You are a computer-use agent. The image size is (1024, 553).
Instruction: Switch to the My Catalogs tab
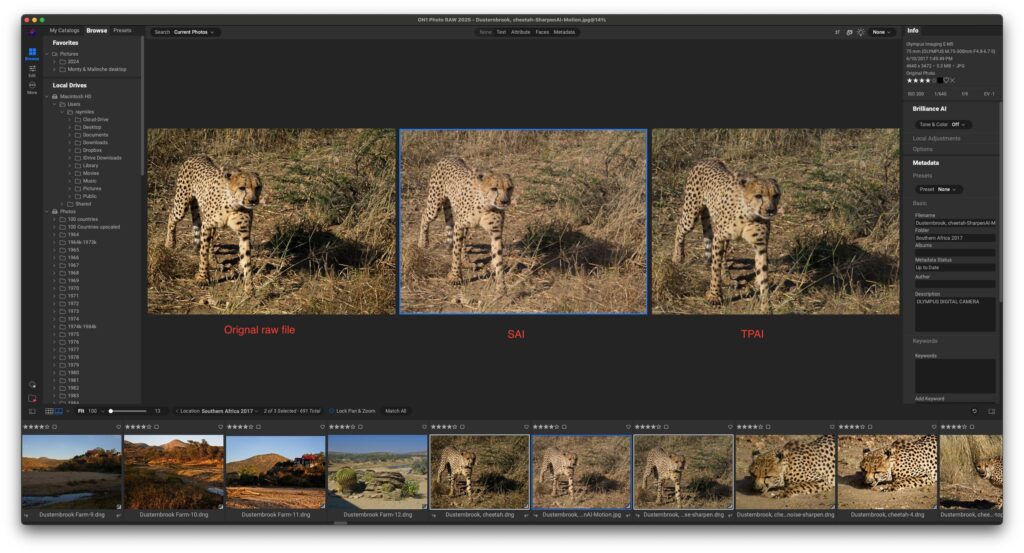click(64, 31)
